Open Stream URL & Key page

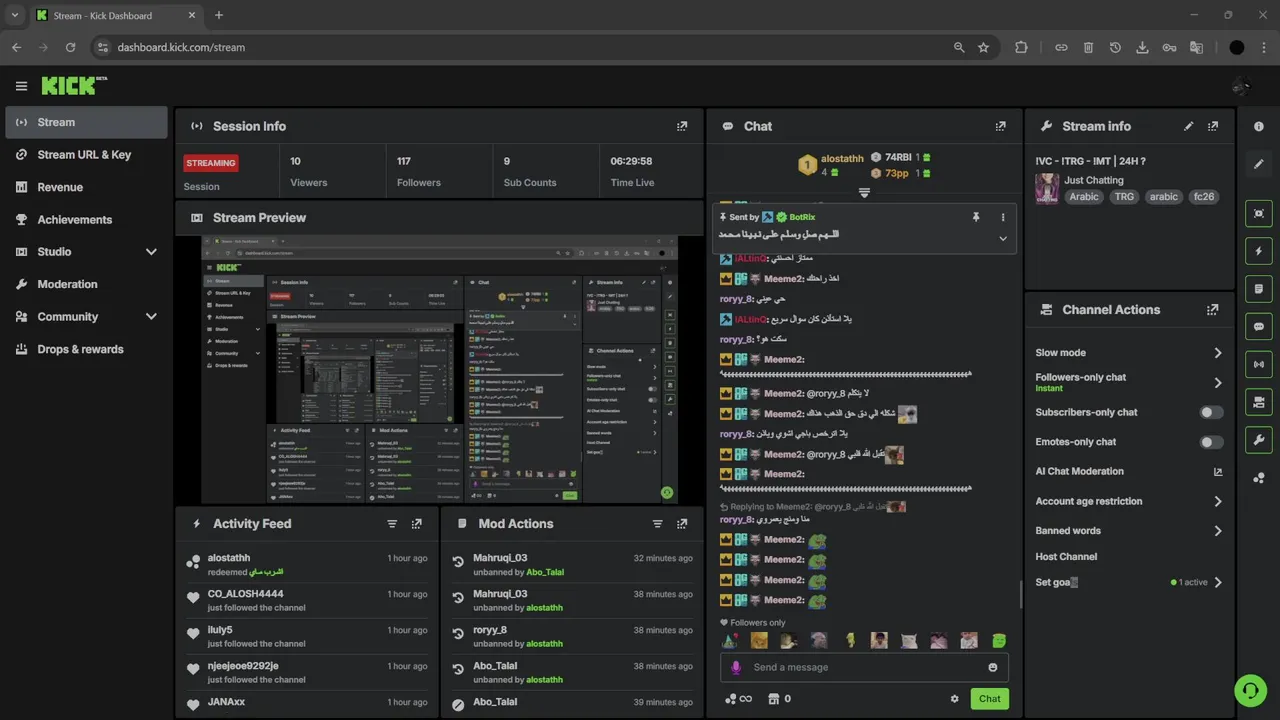point(84,155)
